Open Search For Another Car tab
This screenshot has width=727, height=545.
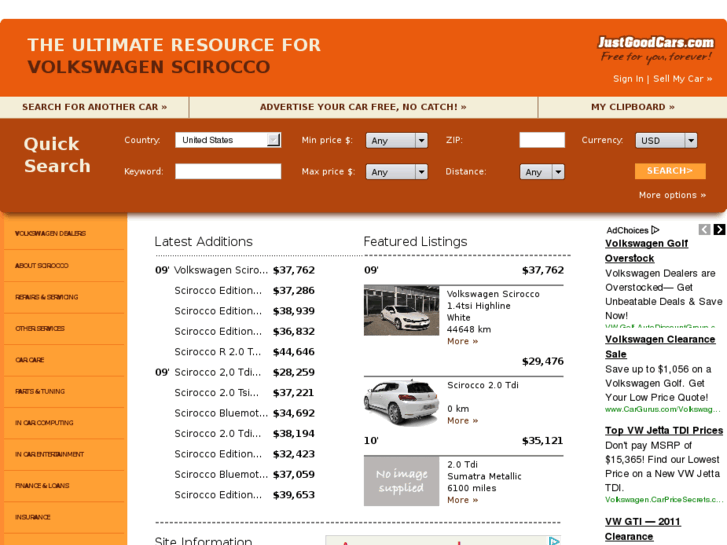pos(95,107)
